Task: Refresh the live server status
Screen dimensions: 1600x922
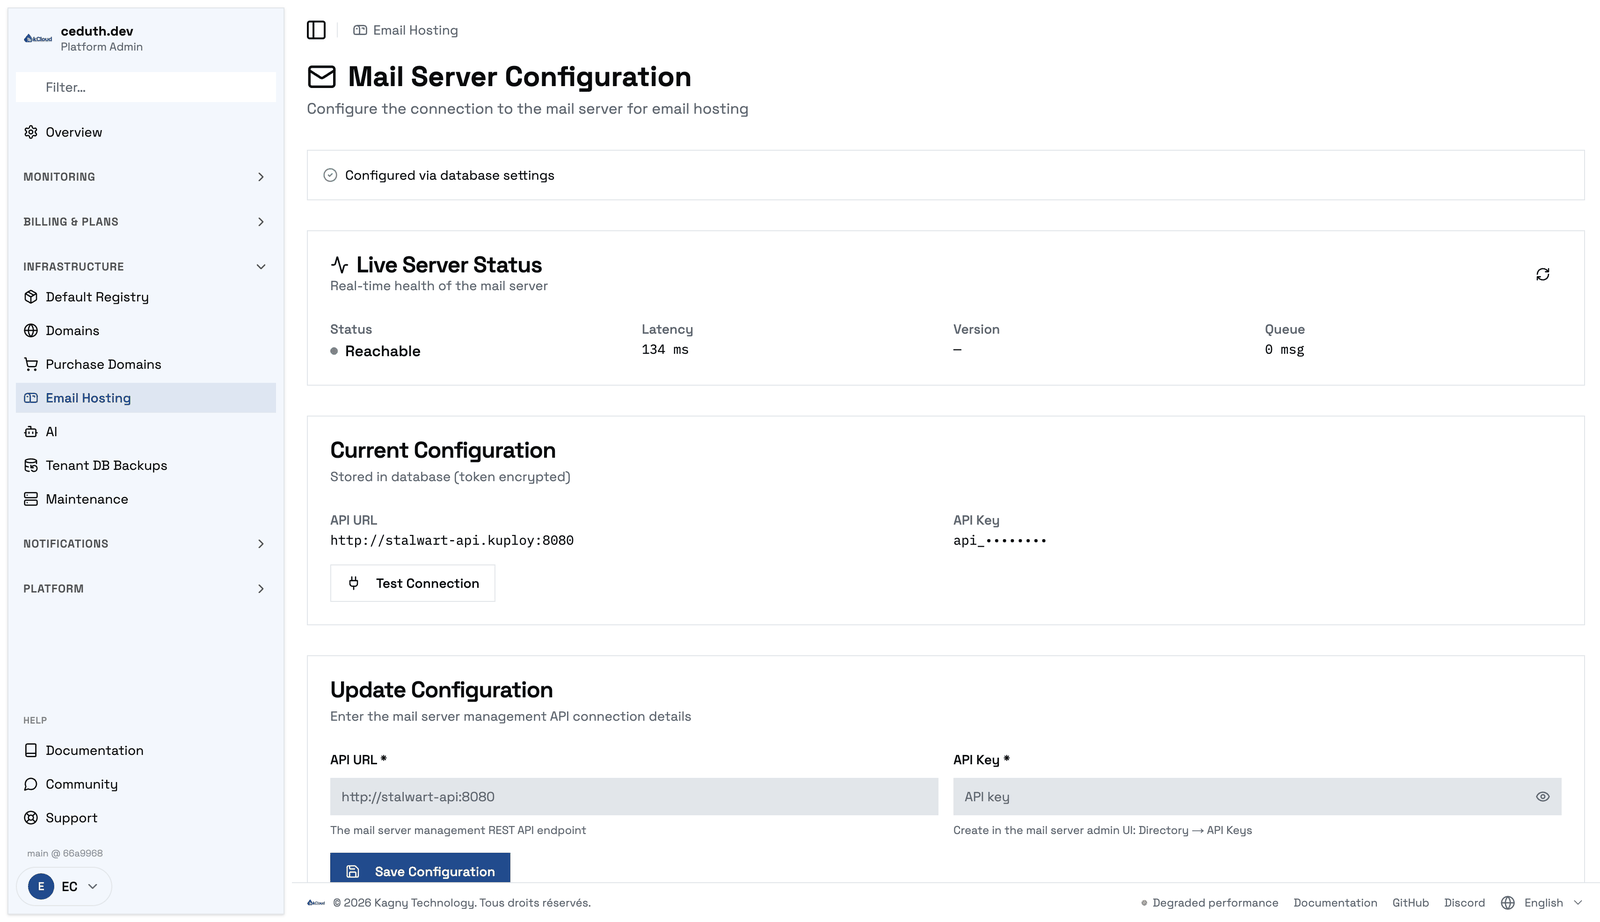Action: point(1542,274)
